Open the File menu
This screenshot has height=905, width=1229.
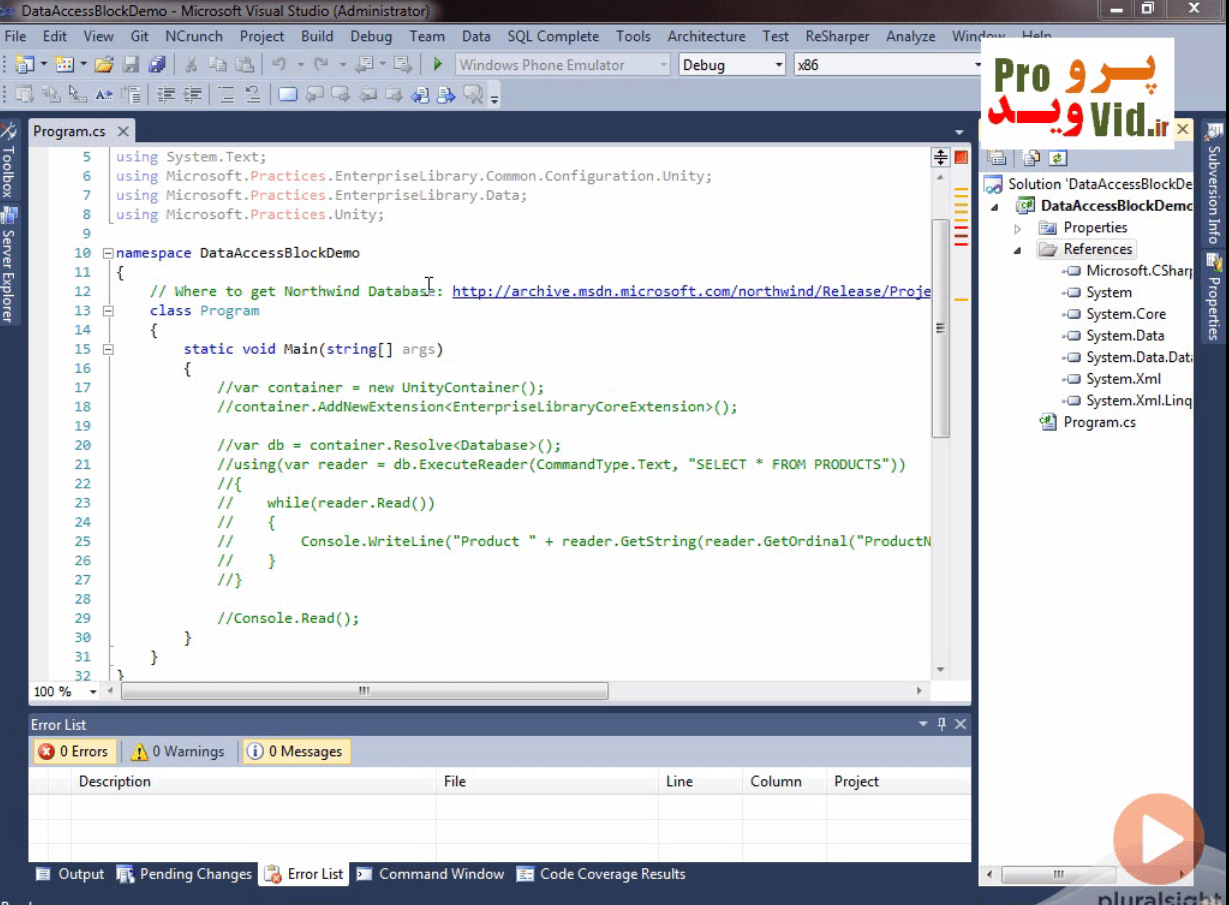15,36
